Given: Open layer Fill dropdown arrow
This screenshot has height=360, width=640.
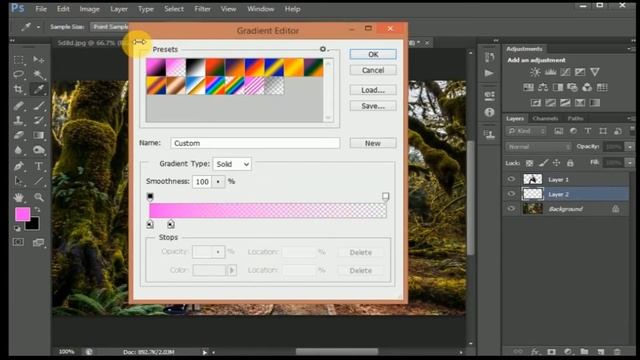Looking at the screenshot, I should click(630, 162).
